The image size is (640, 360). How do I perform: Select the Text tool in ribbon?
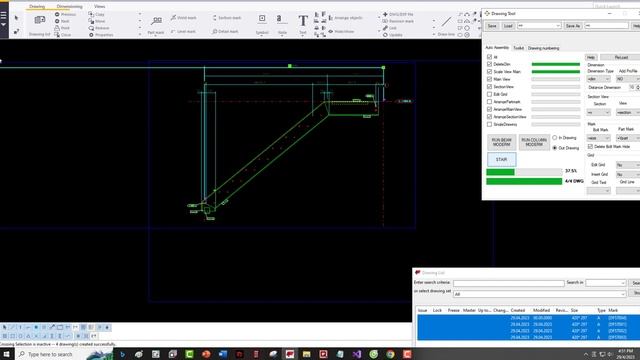pyautogui.click(x=303, y=20)
